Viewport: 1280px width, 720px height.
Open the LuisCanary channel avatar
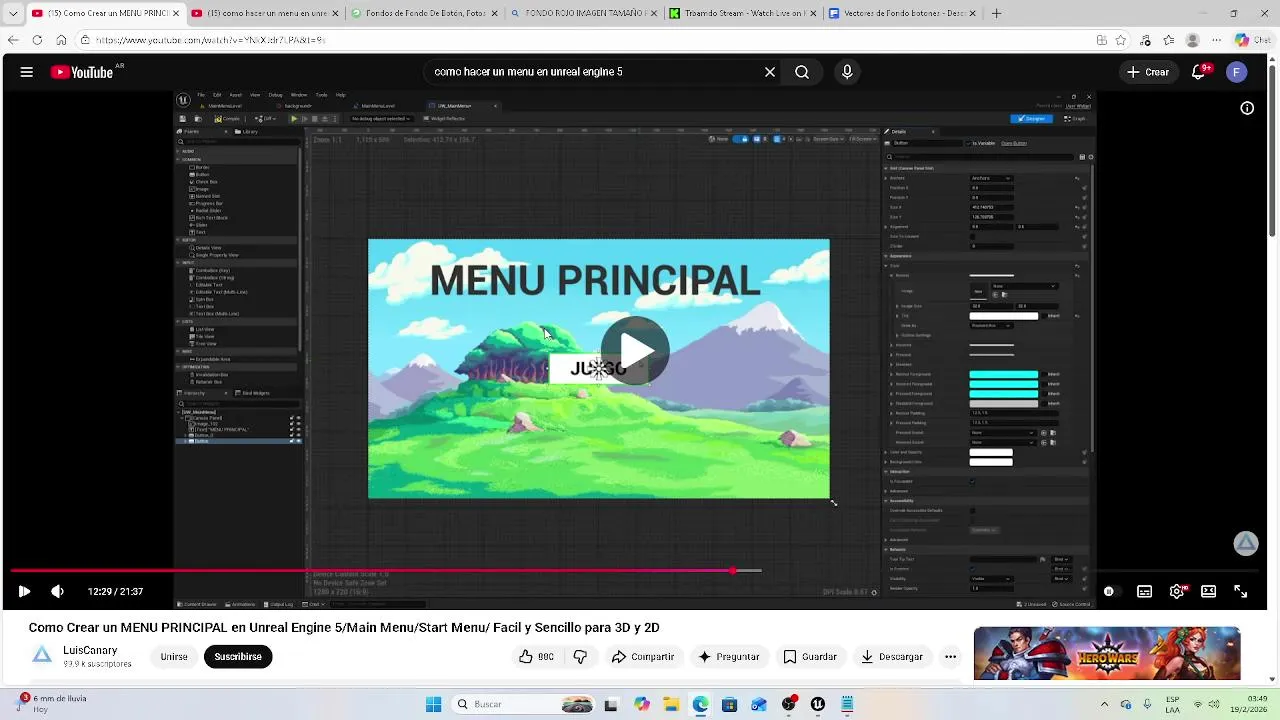click(42, 656)
